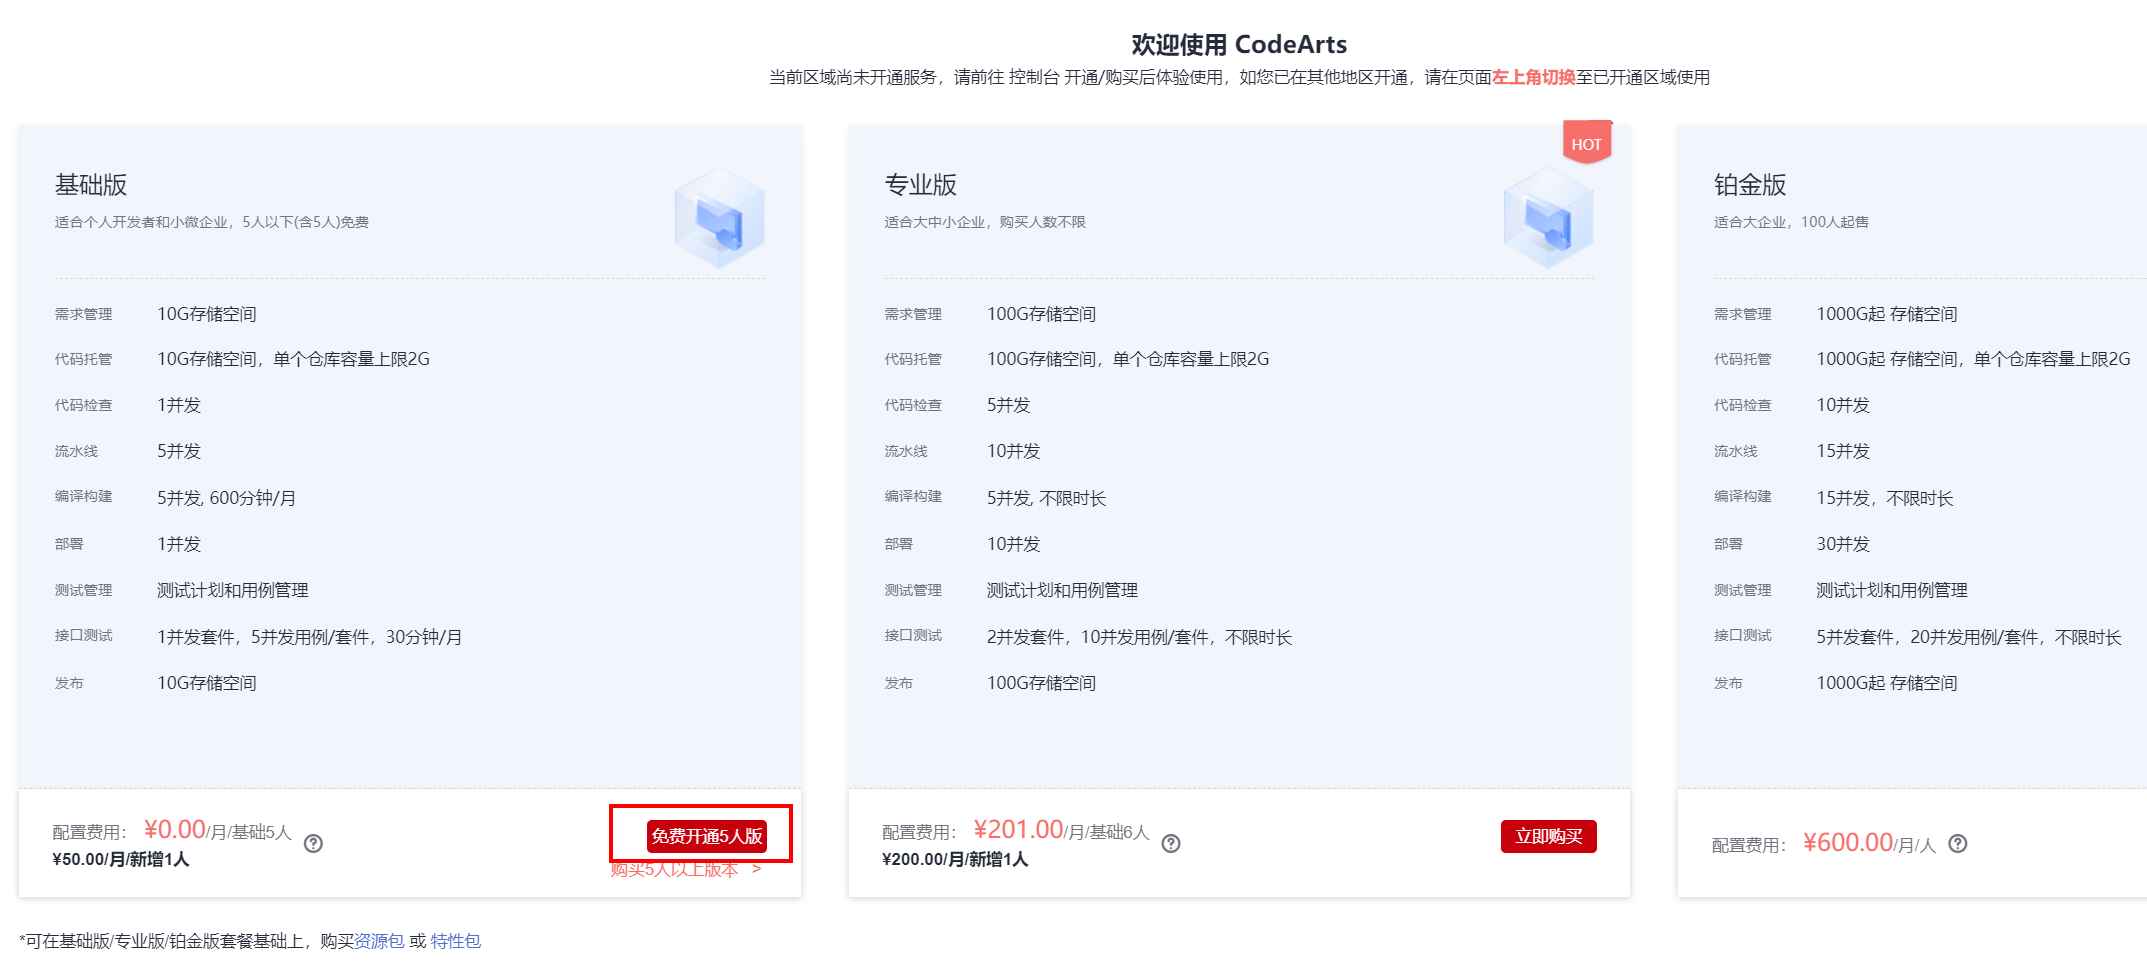Click the ¥201.00 monthly price
This screenshot has height=965, width=2147.
coord(1019,830)
